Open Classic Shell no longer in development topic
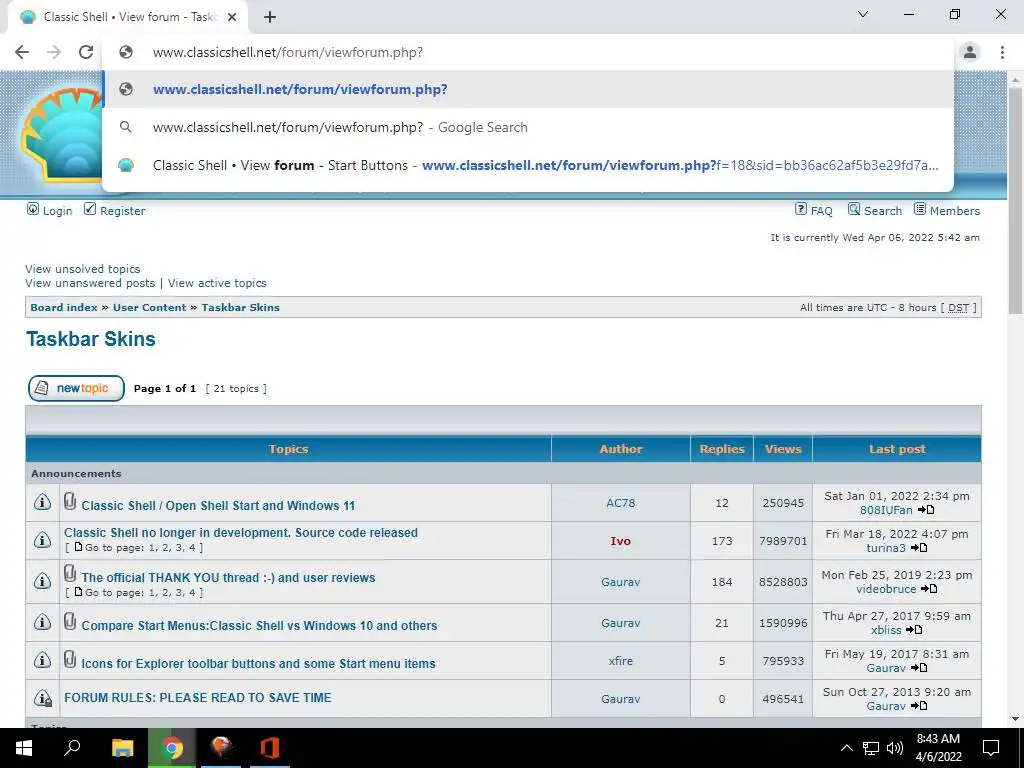This screenshot has height=768, width=1024. tap(241, 533)
